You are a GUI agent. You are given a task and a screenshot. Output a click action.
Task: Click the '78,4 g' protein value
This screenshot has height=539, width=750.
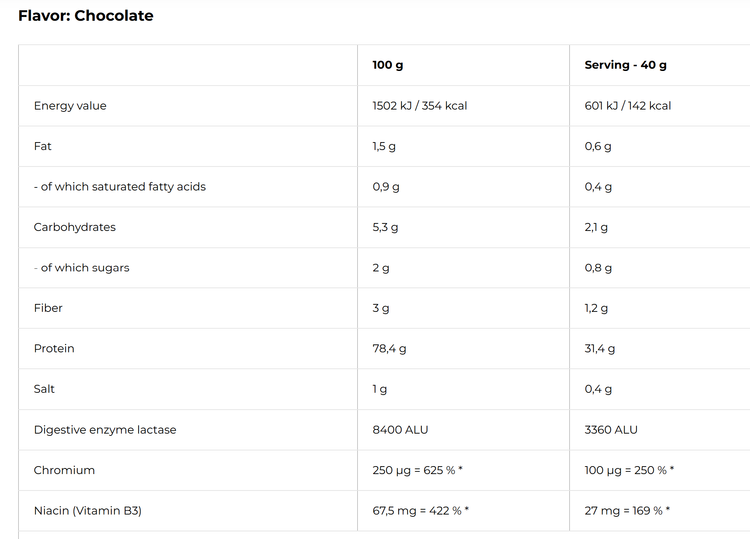tap(389, 349)
